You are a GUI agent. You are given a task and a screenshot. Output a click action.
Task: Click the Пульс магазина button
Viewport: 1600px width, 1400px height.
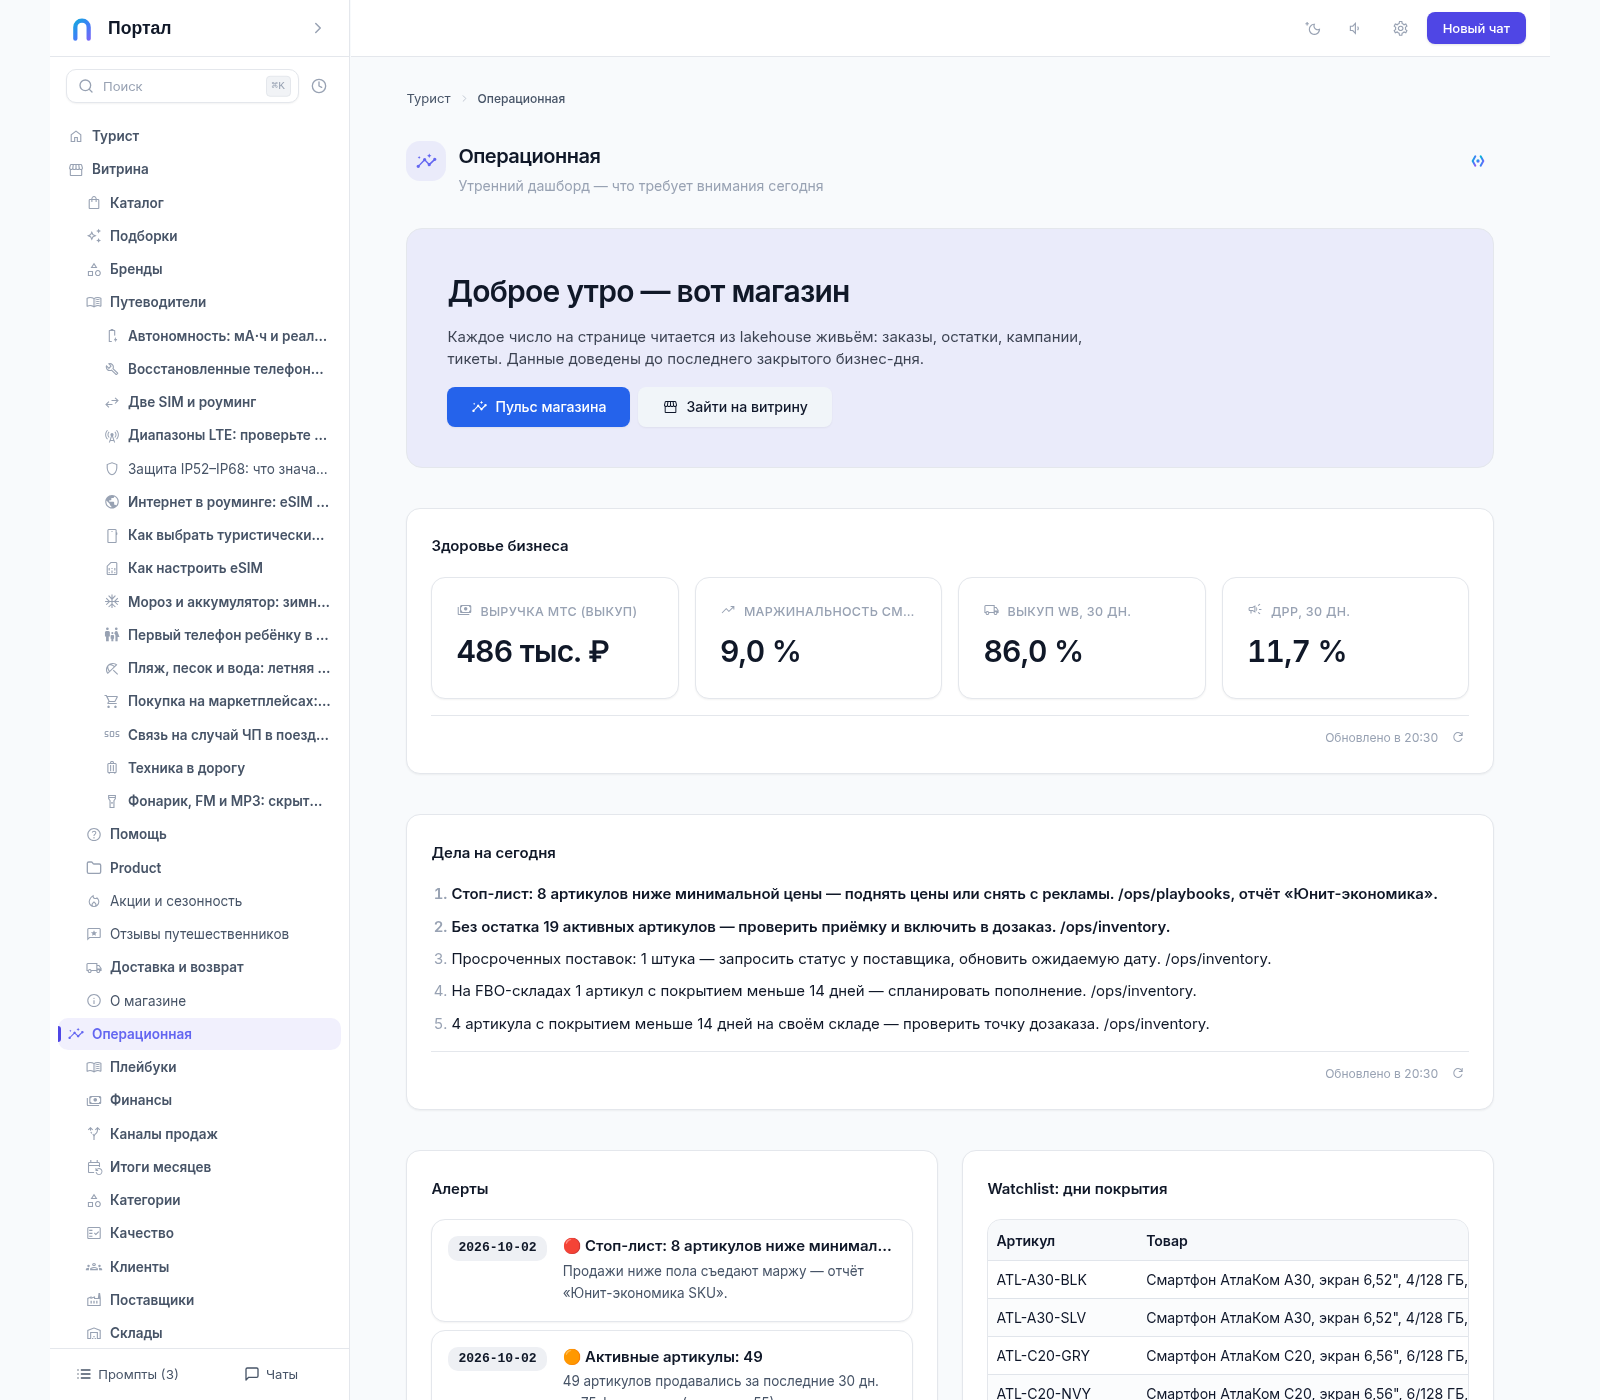point(538,407)
